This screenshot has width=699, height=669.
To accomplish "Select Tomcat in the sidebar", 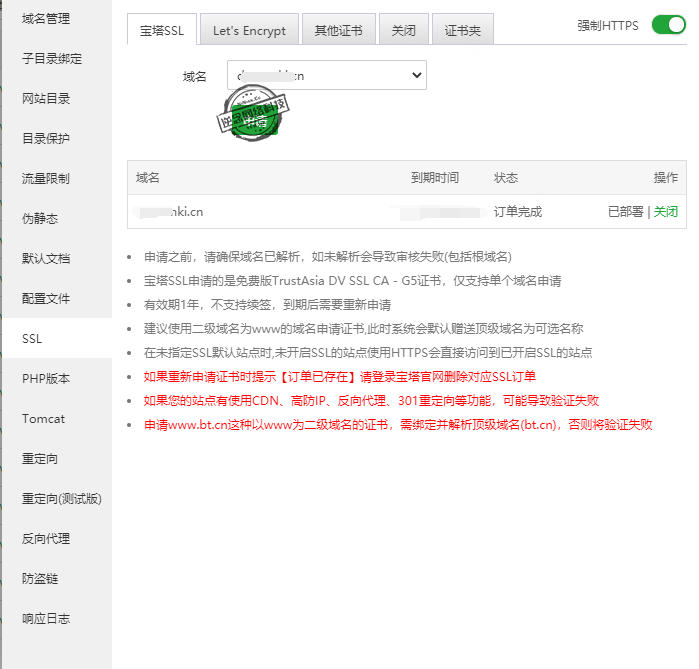I will pos(44,419).
